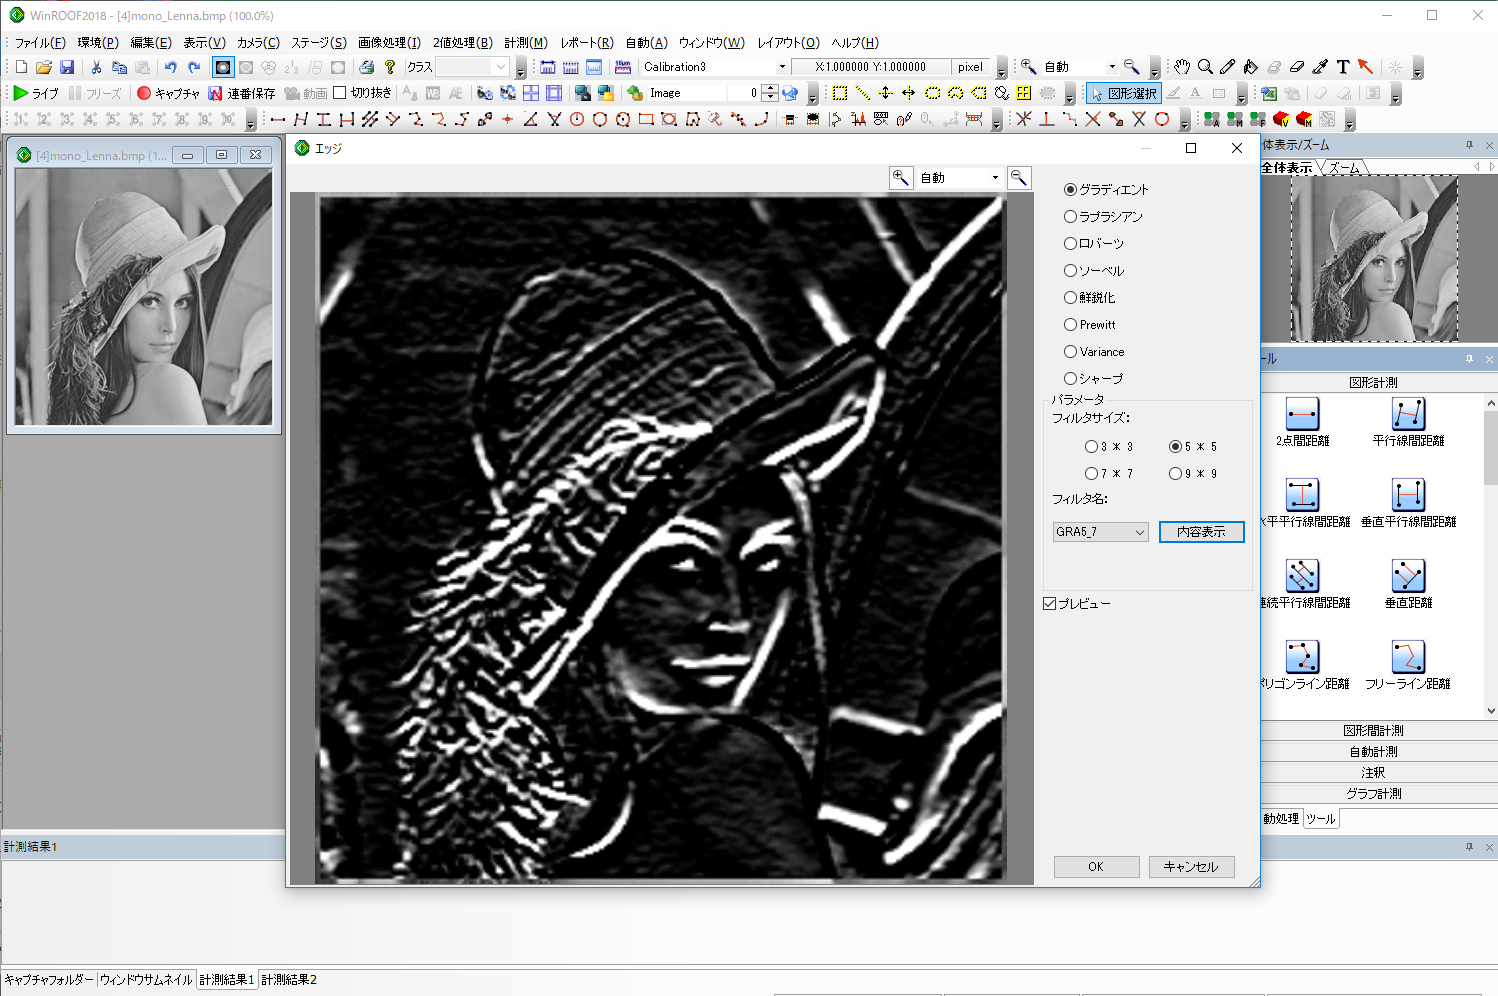
Task: Click the フリーライン距離 tool icon
Action: tap(1408, 657)
